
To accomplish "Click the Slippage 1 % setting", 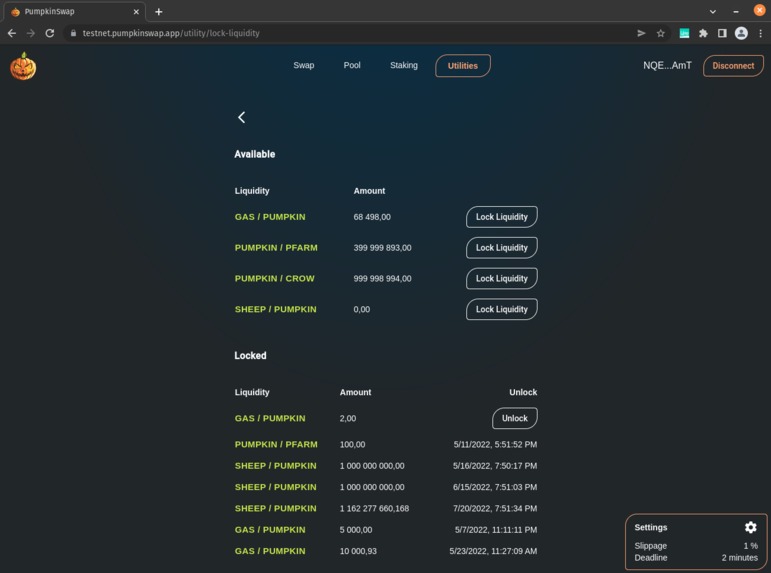I will pyautogui.click(x=695, y=546).
